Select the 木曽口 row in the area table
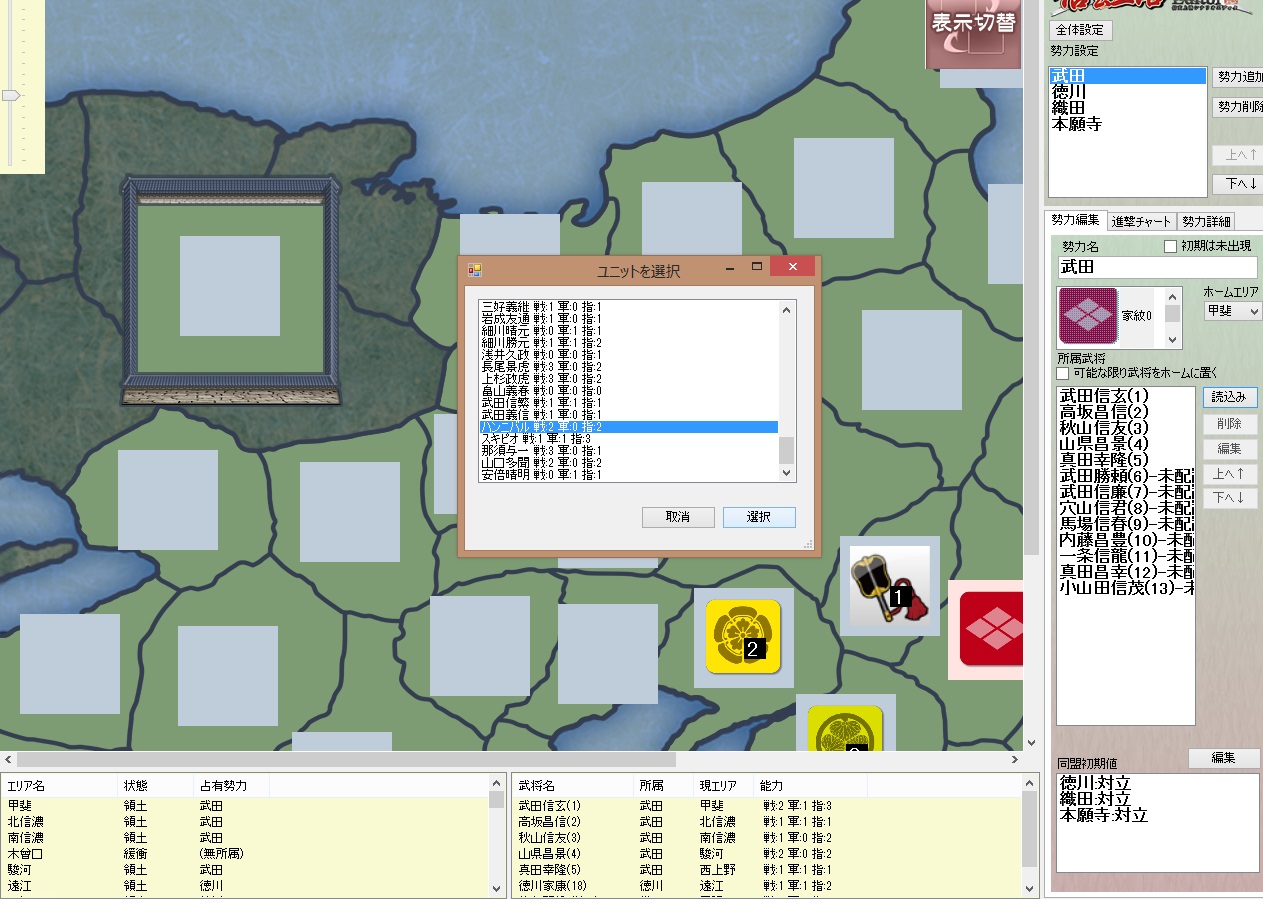 [245, 854]
